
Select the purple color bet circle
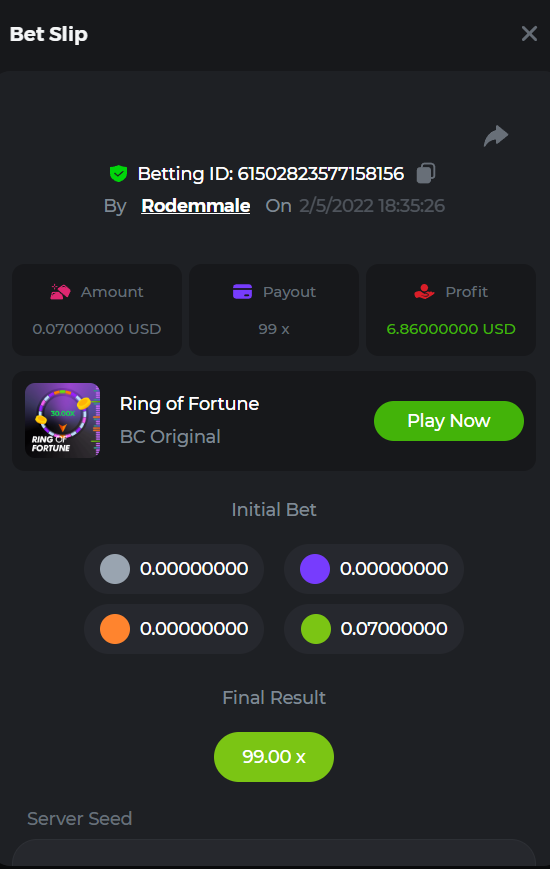tap(315, 569)
